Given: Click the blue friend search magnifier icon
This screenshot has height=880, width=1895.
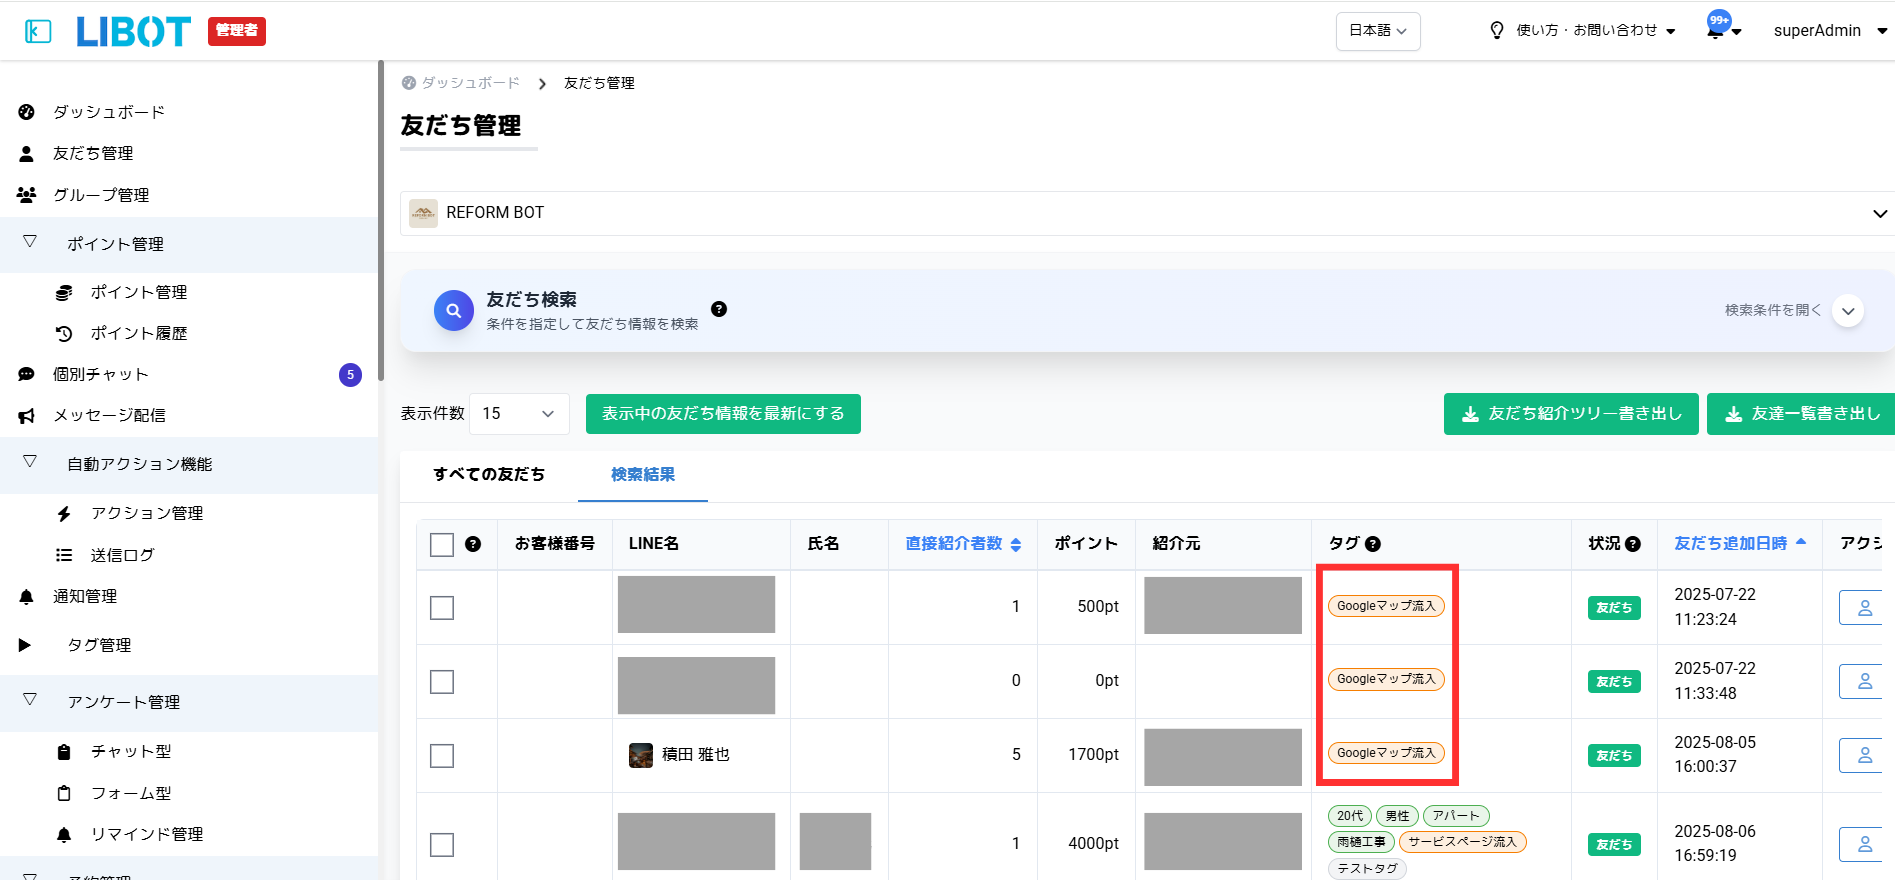Looking at the screenshot, I should pyautogui.click(x=453, y=311).
